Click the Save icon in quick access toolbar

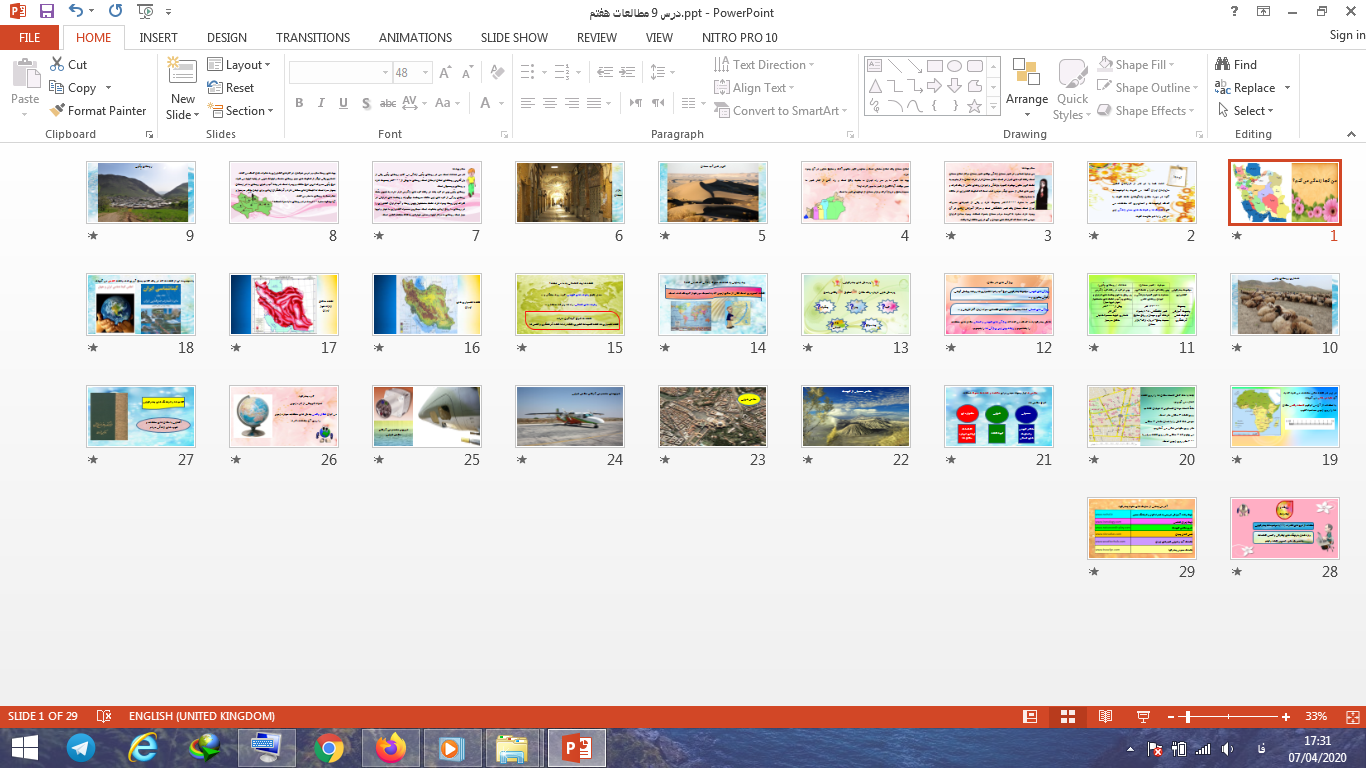pos(46,12)
